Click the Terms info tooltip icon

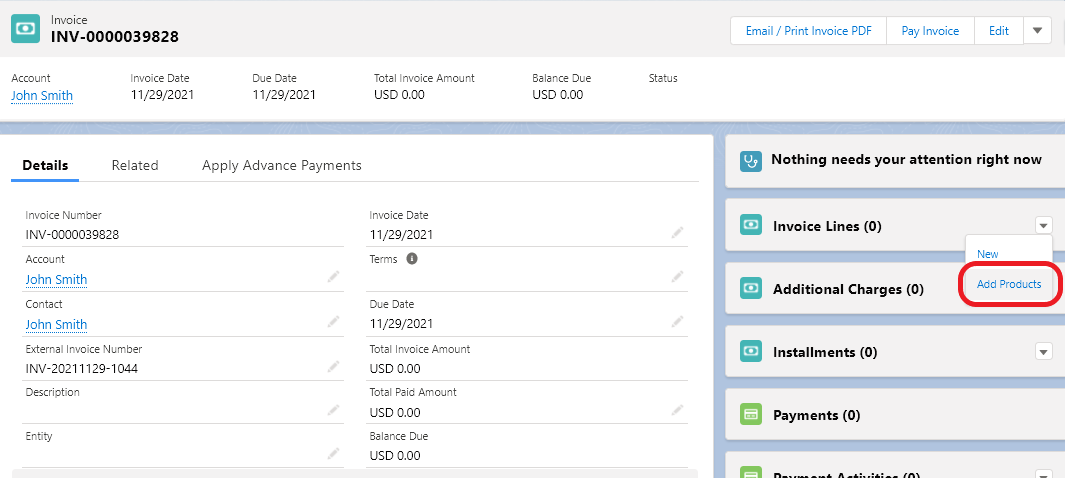(411, 259)
